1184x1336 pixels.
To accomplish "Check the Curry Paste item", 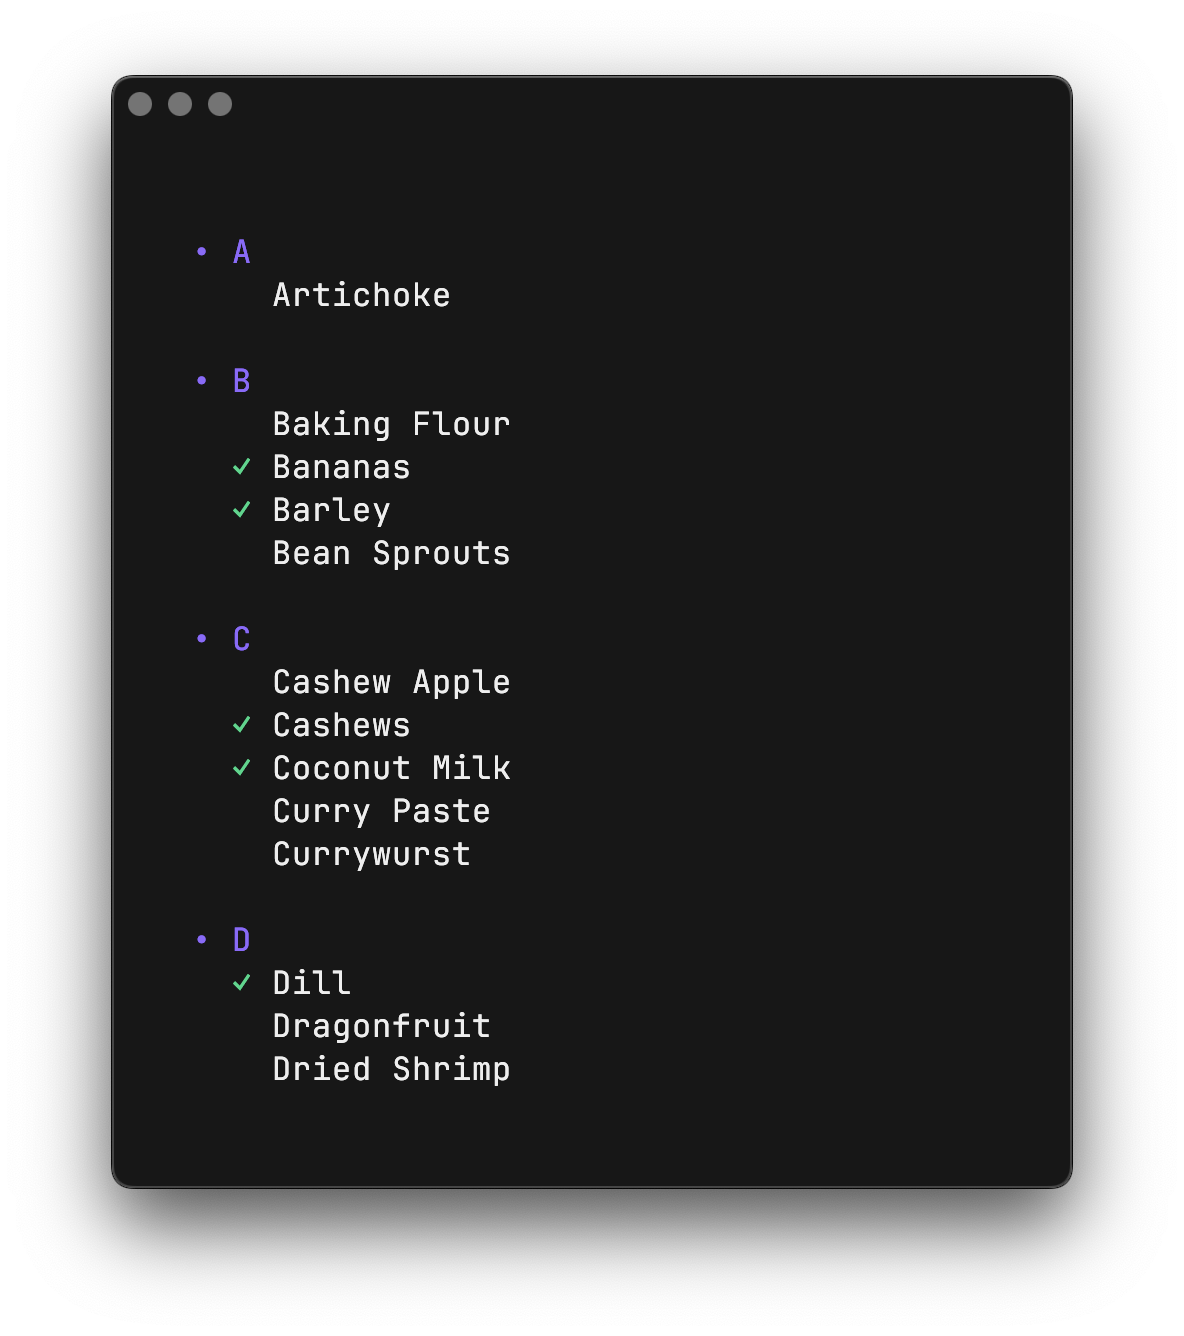I will [x=381, y=811].
